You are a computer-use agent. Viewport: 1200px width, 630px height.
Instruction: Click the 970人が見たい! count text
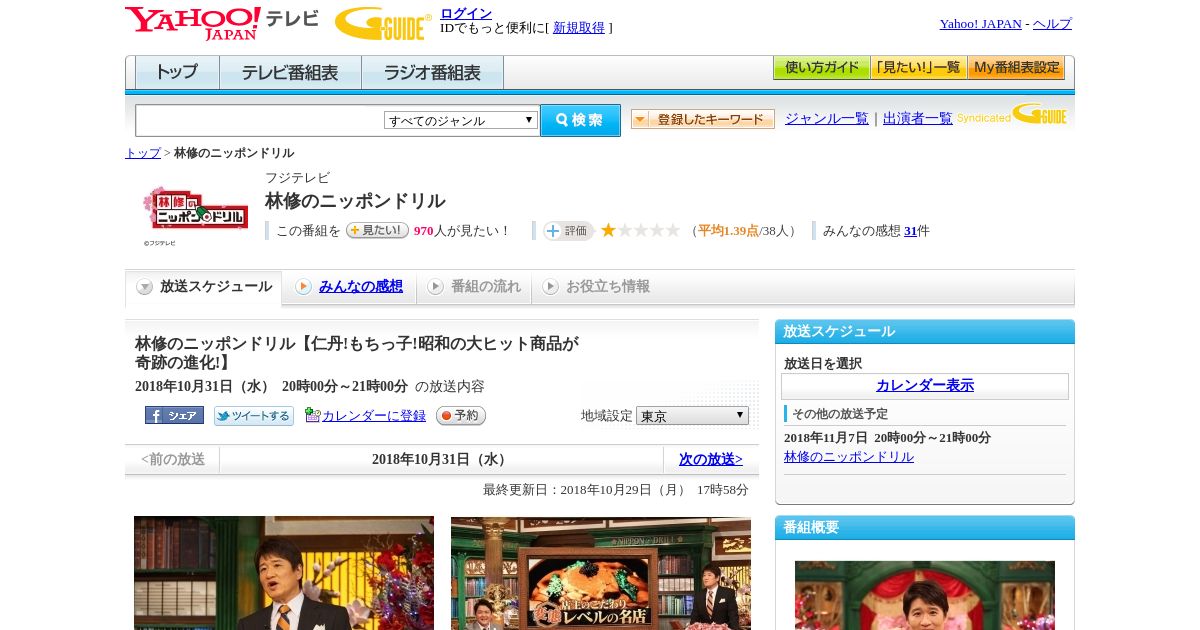462,231
